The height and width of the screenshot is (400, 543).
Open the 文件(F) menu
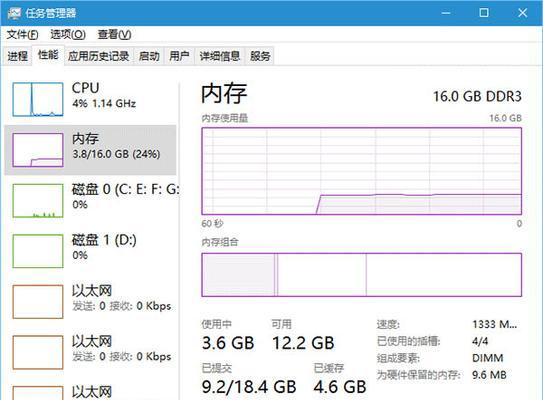click(23, 34)
